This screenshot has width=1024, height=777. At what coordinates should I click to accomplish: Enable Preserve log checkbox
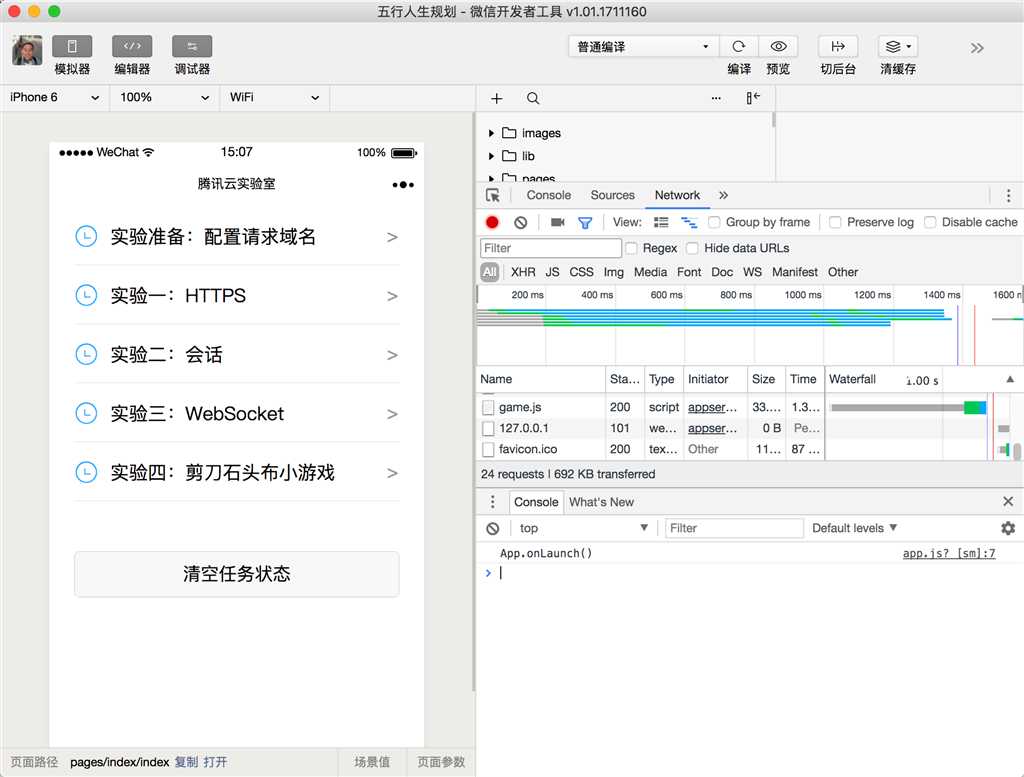coord(835,223)
